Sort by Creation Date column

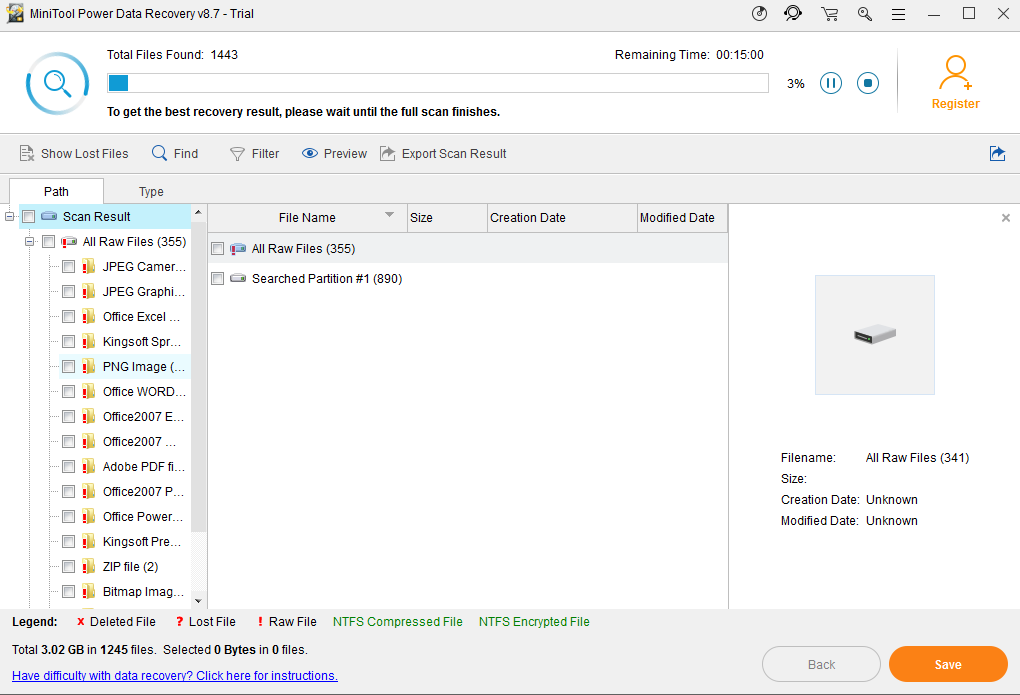562,218
